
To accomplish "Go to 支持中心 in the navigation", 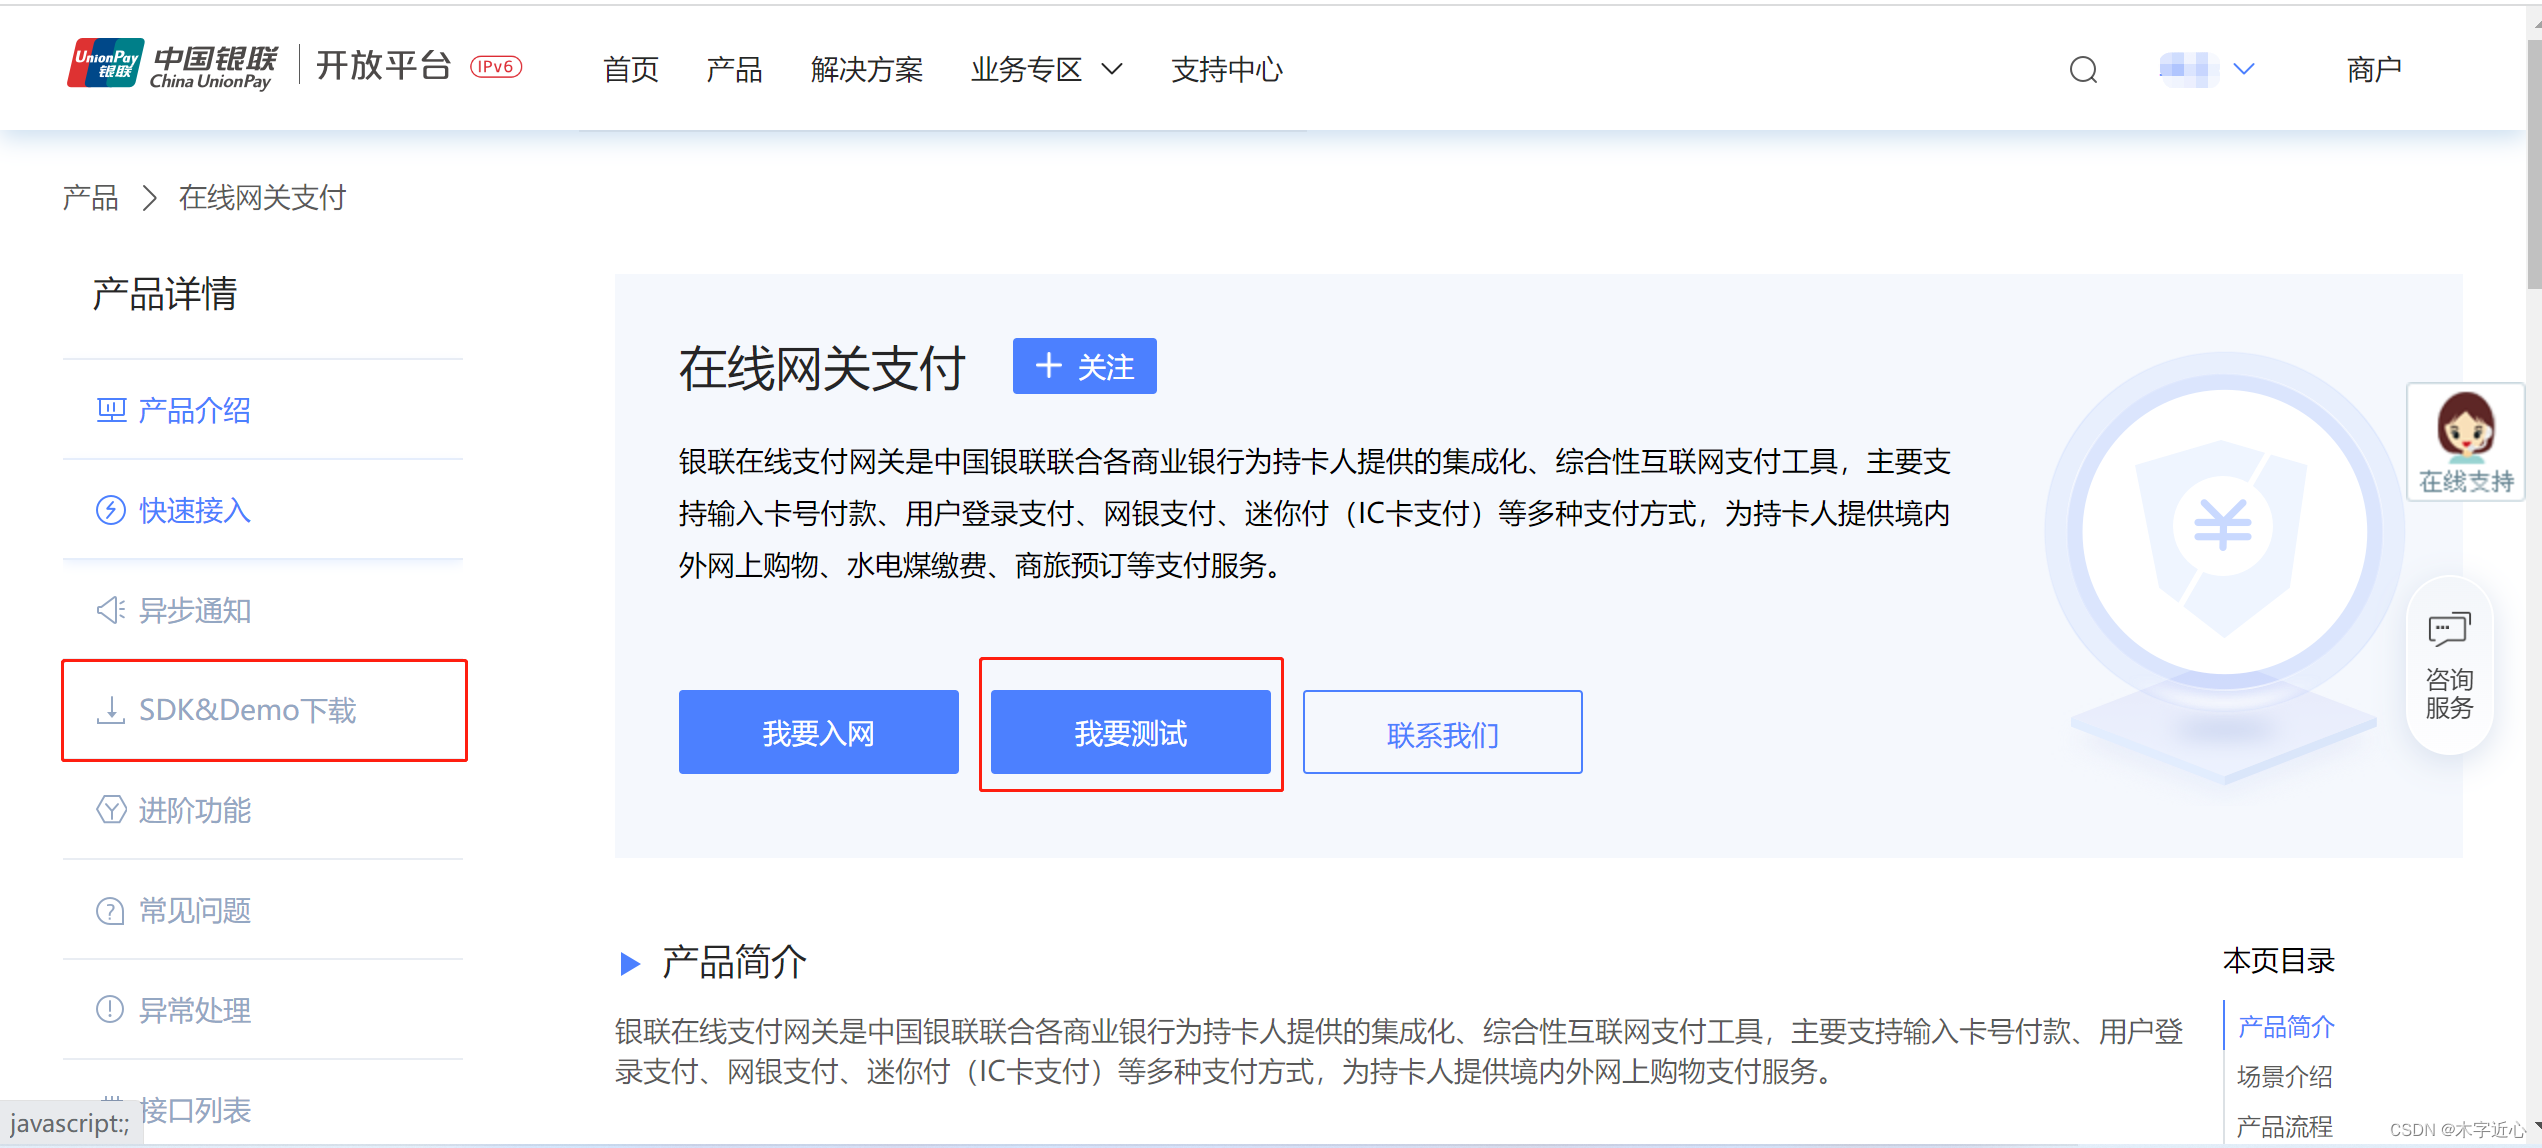I will point(1226,69).
